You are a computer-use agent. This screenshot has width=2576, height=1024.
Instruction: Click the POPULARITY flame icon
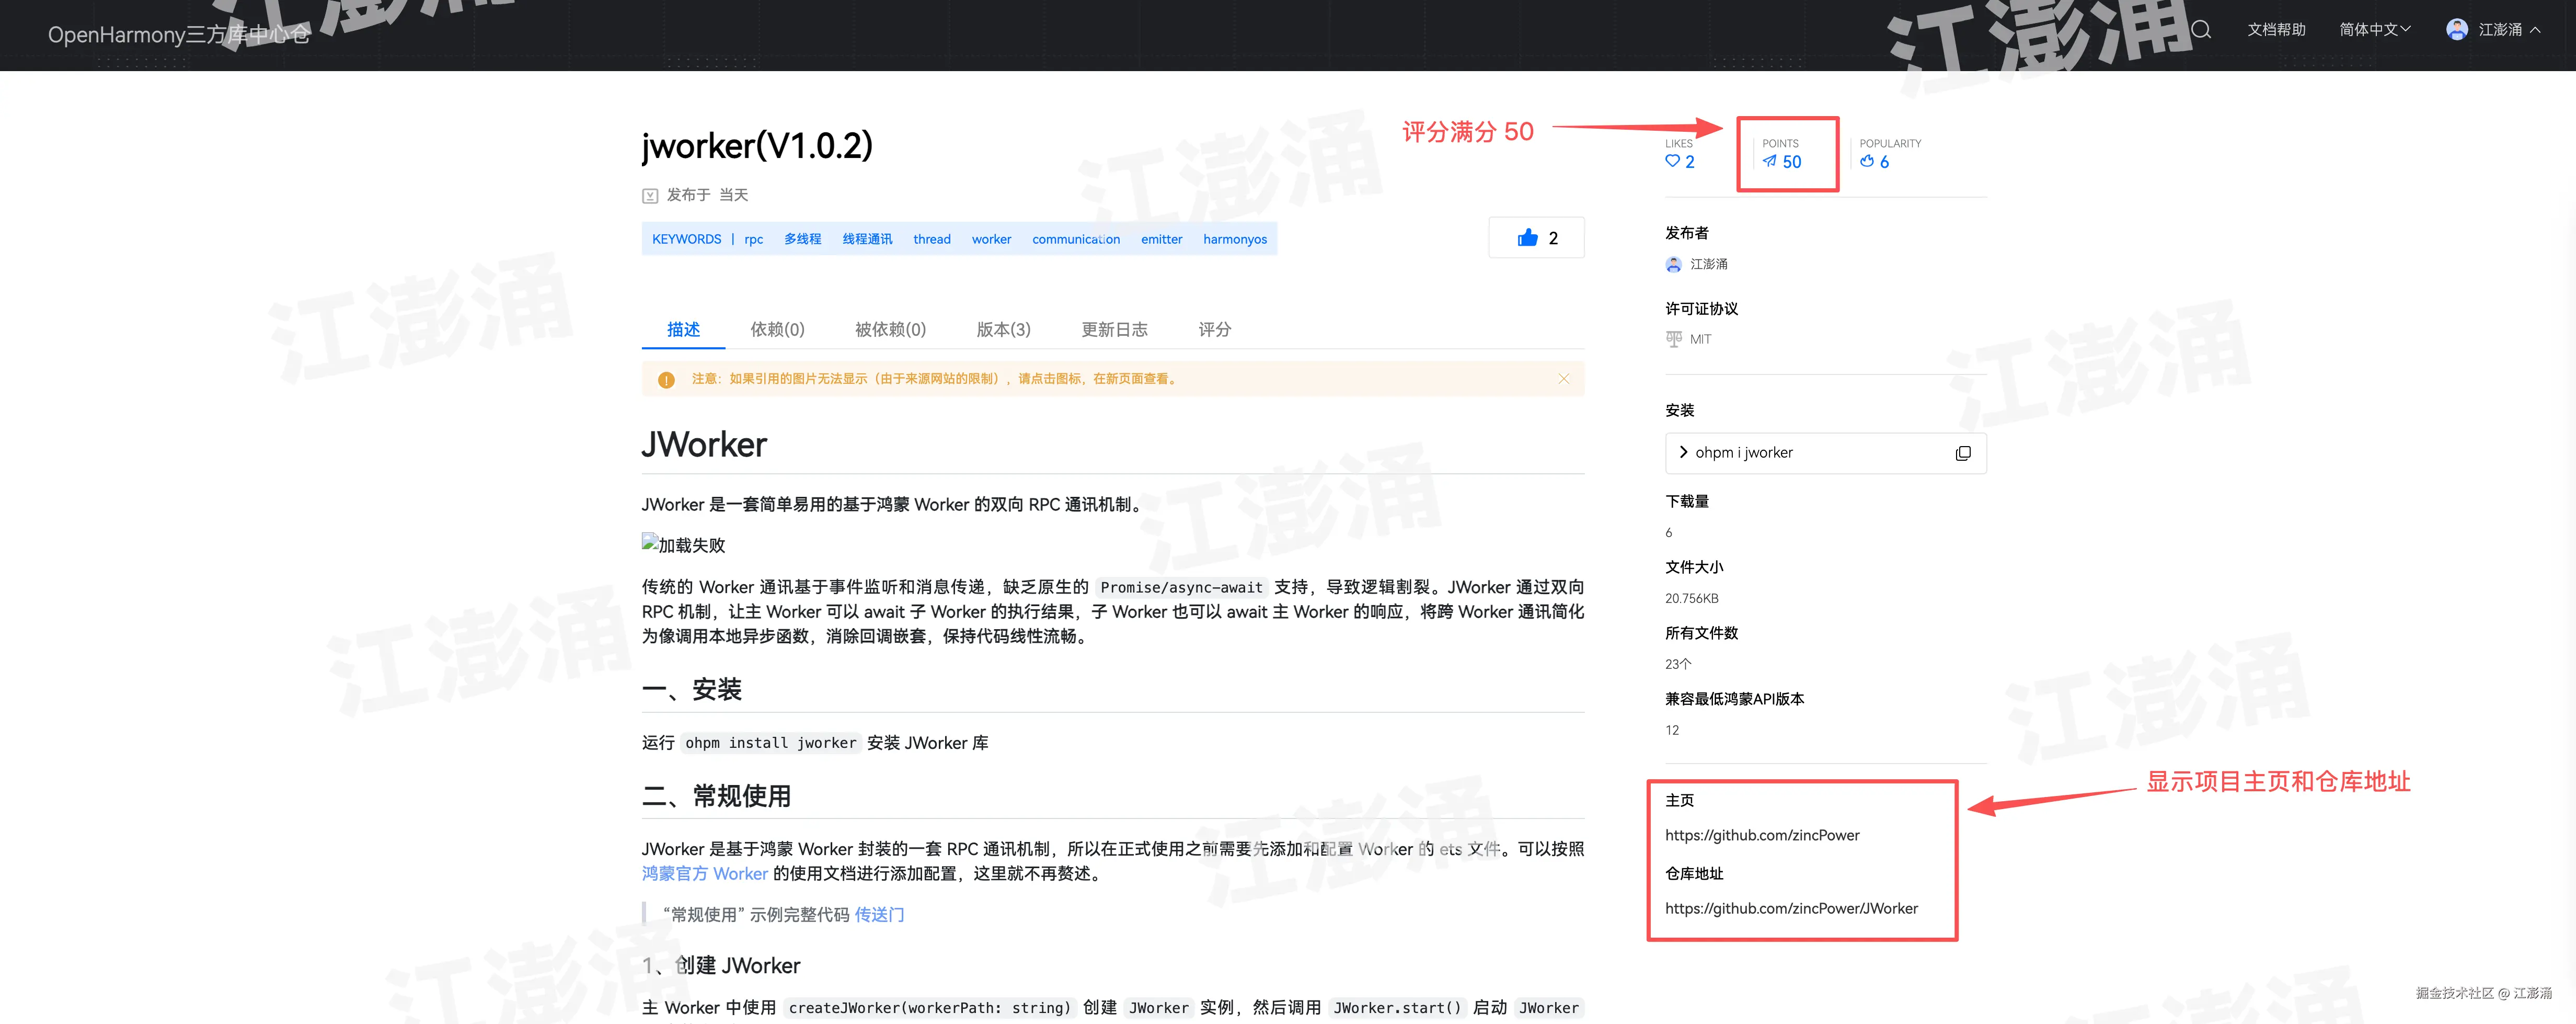[x=1866, y=161]
